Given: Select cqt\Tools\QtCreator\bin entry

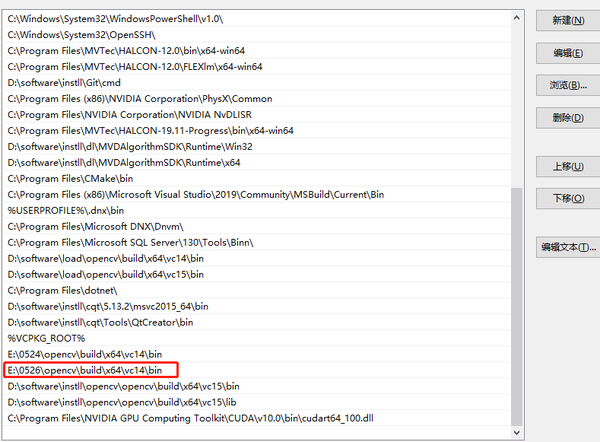Looking at the screenshot, I should pyautogui.click(x=257, y=323).
